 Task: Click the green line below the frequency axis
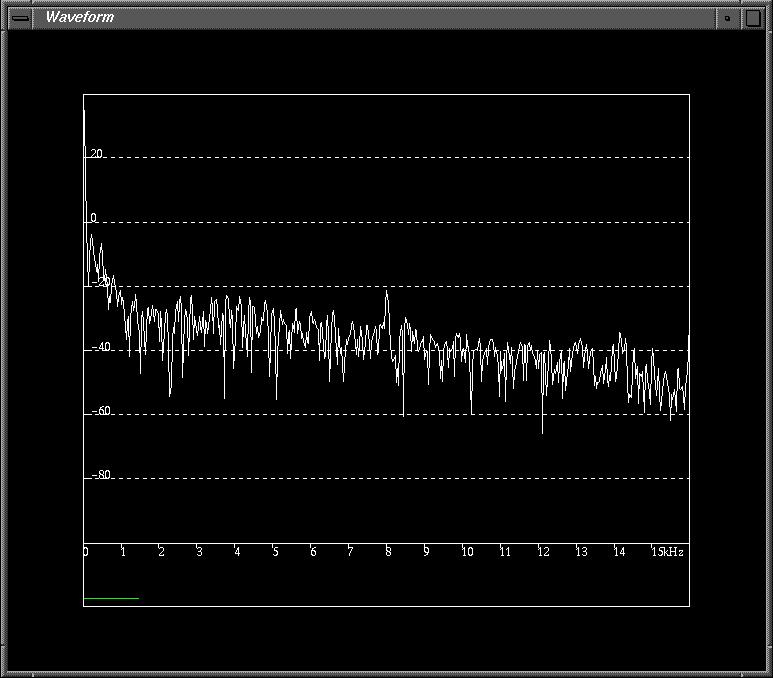(x=110, y=598)
